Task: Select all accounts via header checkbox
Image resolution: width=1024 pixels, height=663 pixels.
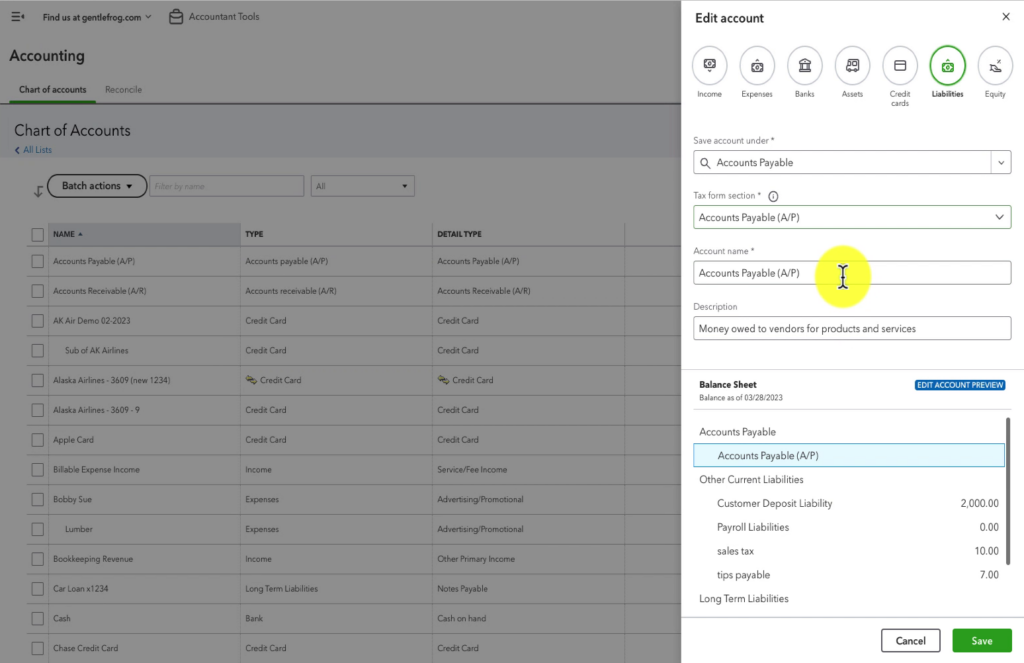Action: tap(37, 233)
